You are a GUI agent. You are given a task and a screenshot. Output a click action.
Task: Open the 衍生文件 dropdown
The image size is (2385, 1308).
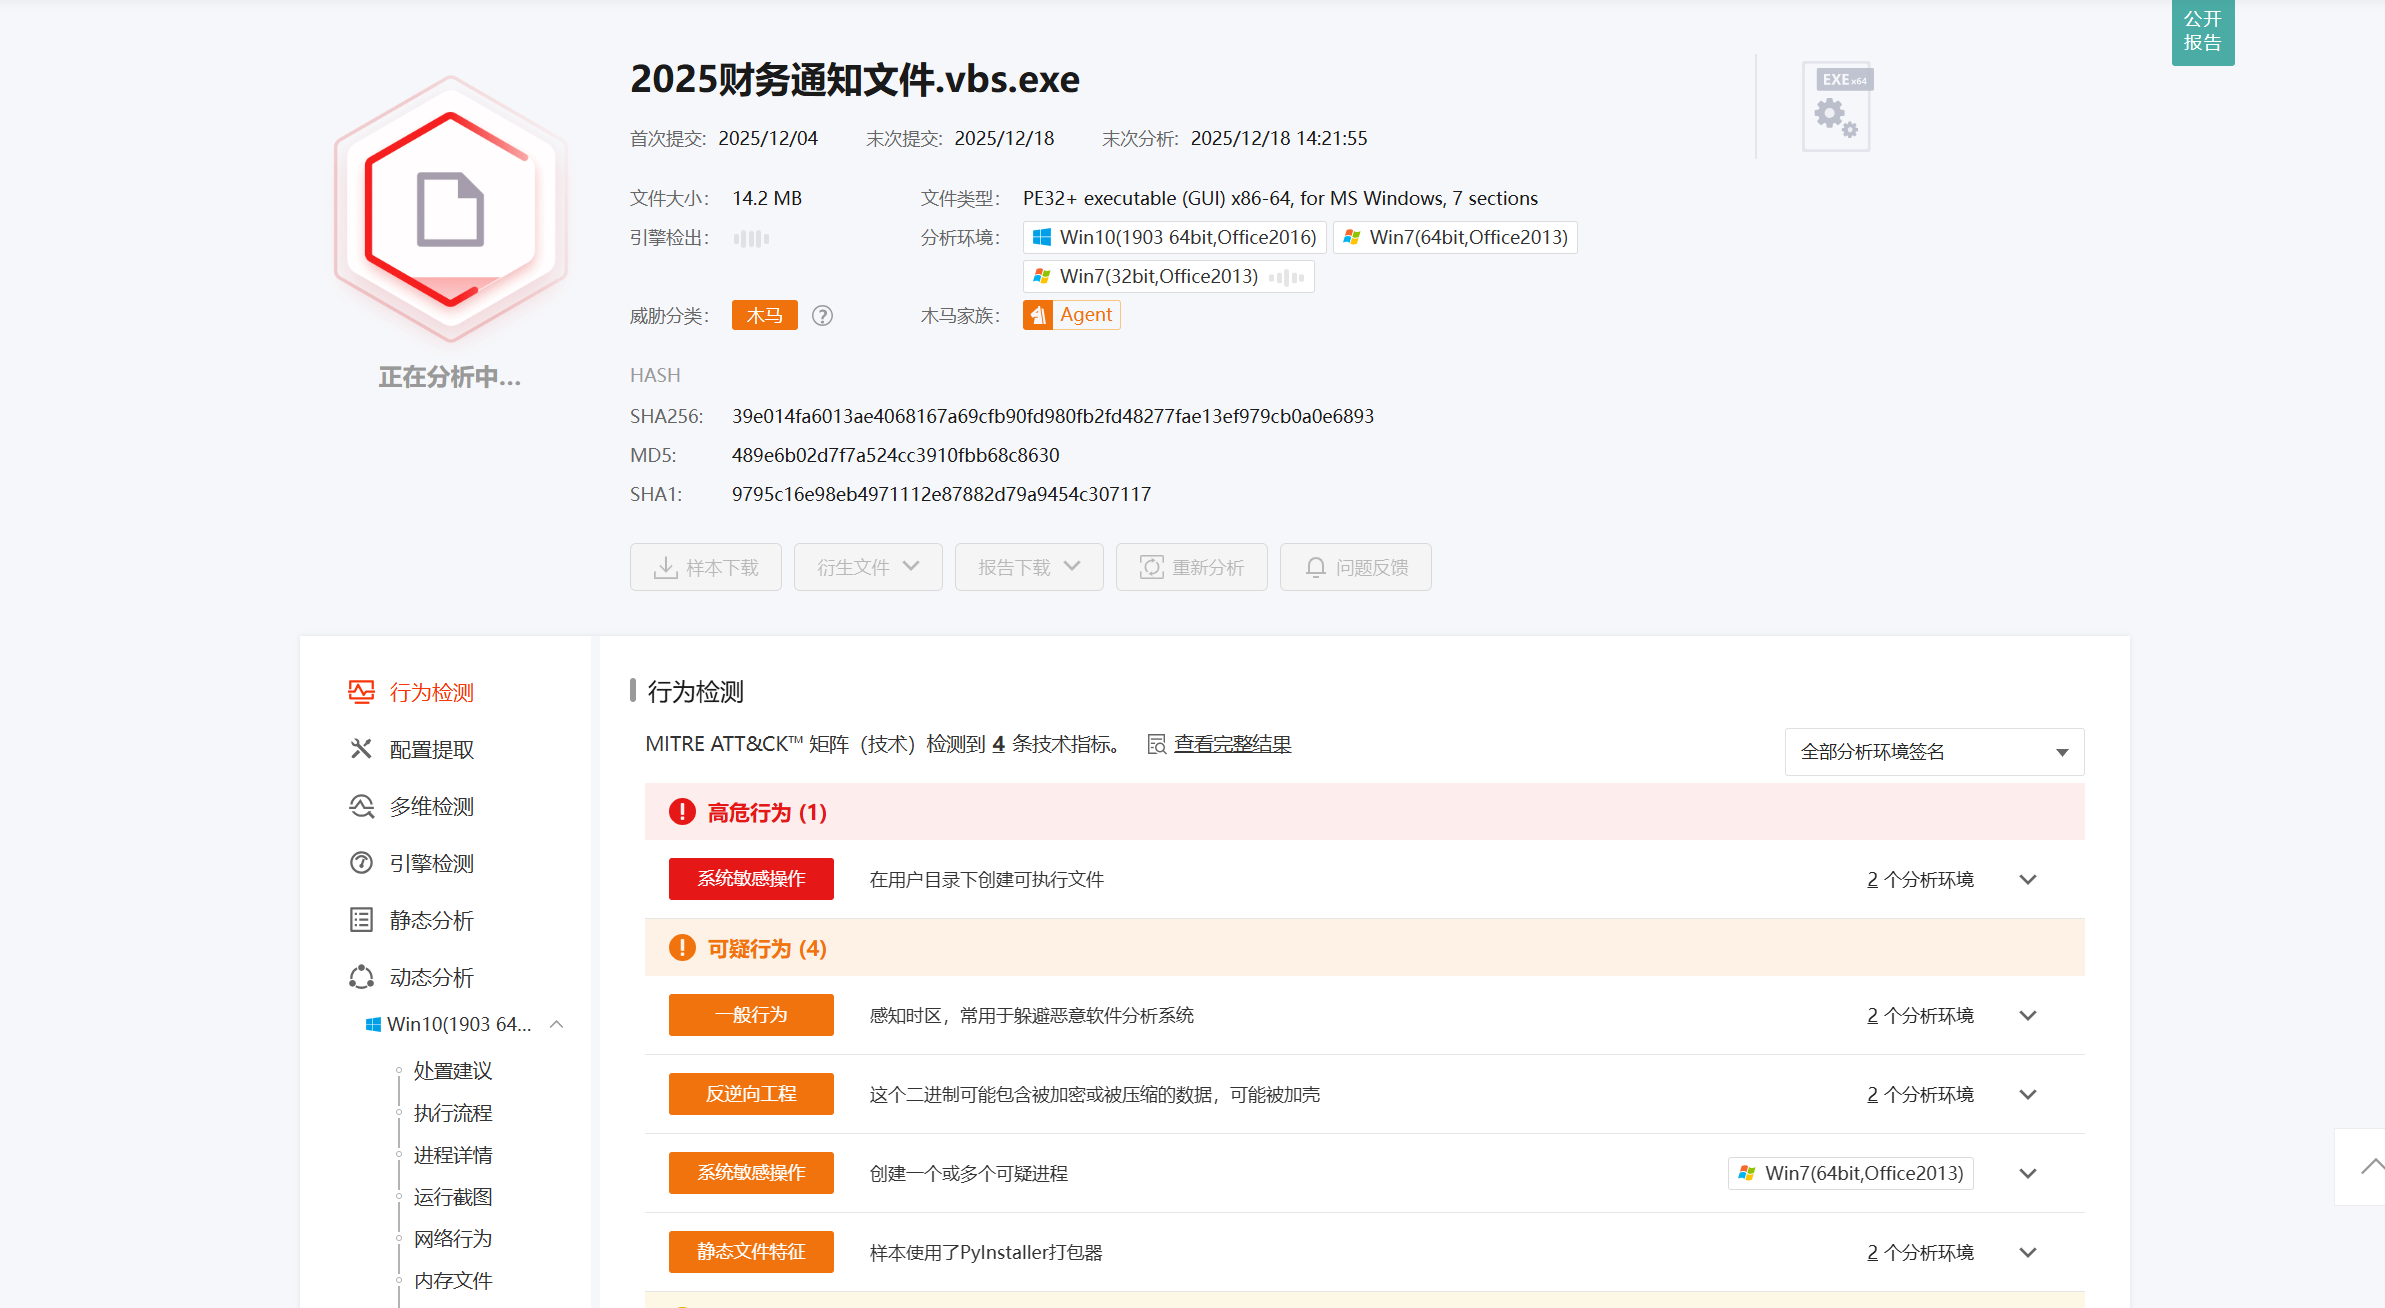pyautogui.click(x=868, y=567)
